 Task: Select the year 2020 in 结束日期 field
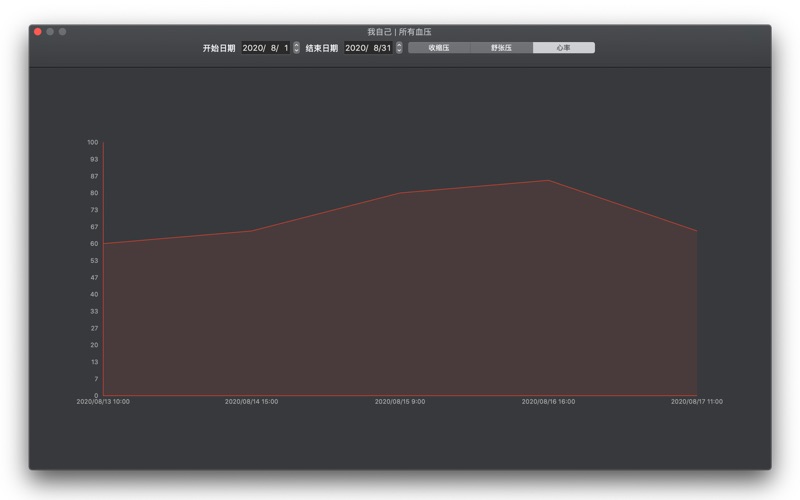click(x=356, y=48)
